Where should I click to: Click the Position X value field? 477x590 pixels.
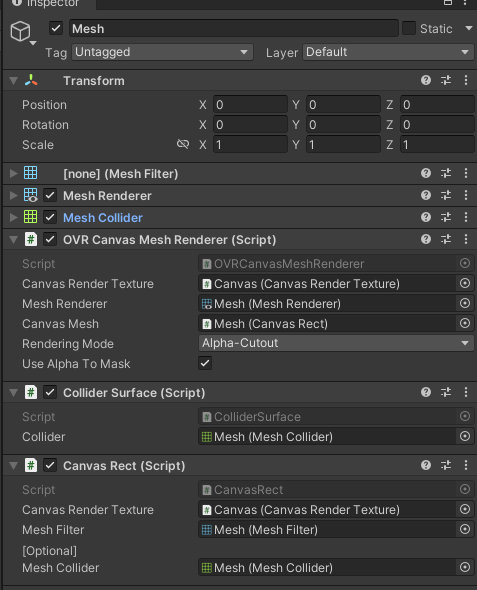point(250,105)
